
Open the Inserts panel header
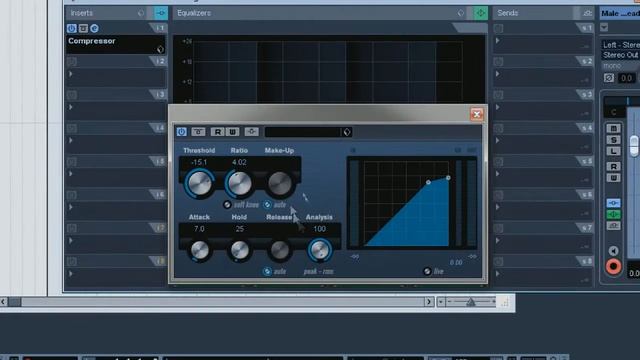point(82,13)
